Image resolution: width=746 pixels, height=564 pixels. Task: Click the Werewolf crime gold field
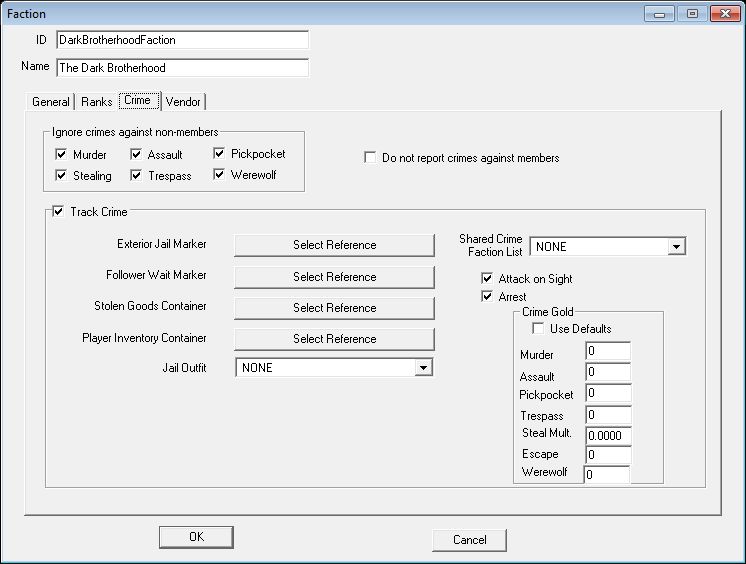607,475
